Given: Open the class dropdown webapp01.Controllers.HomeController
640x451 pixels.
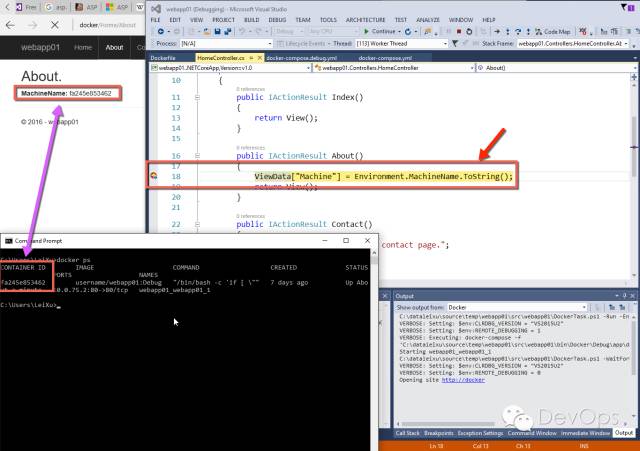Looking at the screenshot, I should point(394,68).
